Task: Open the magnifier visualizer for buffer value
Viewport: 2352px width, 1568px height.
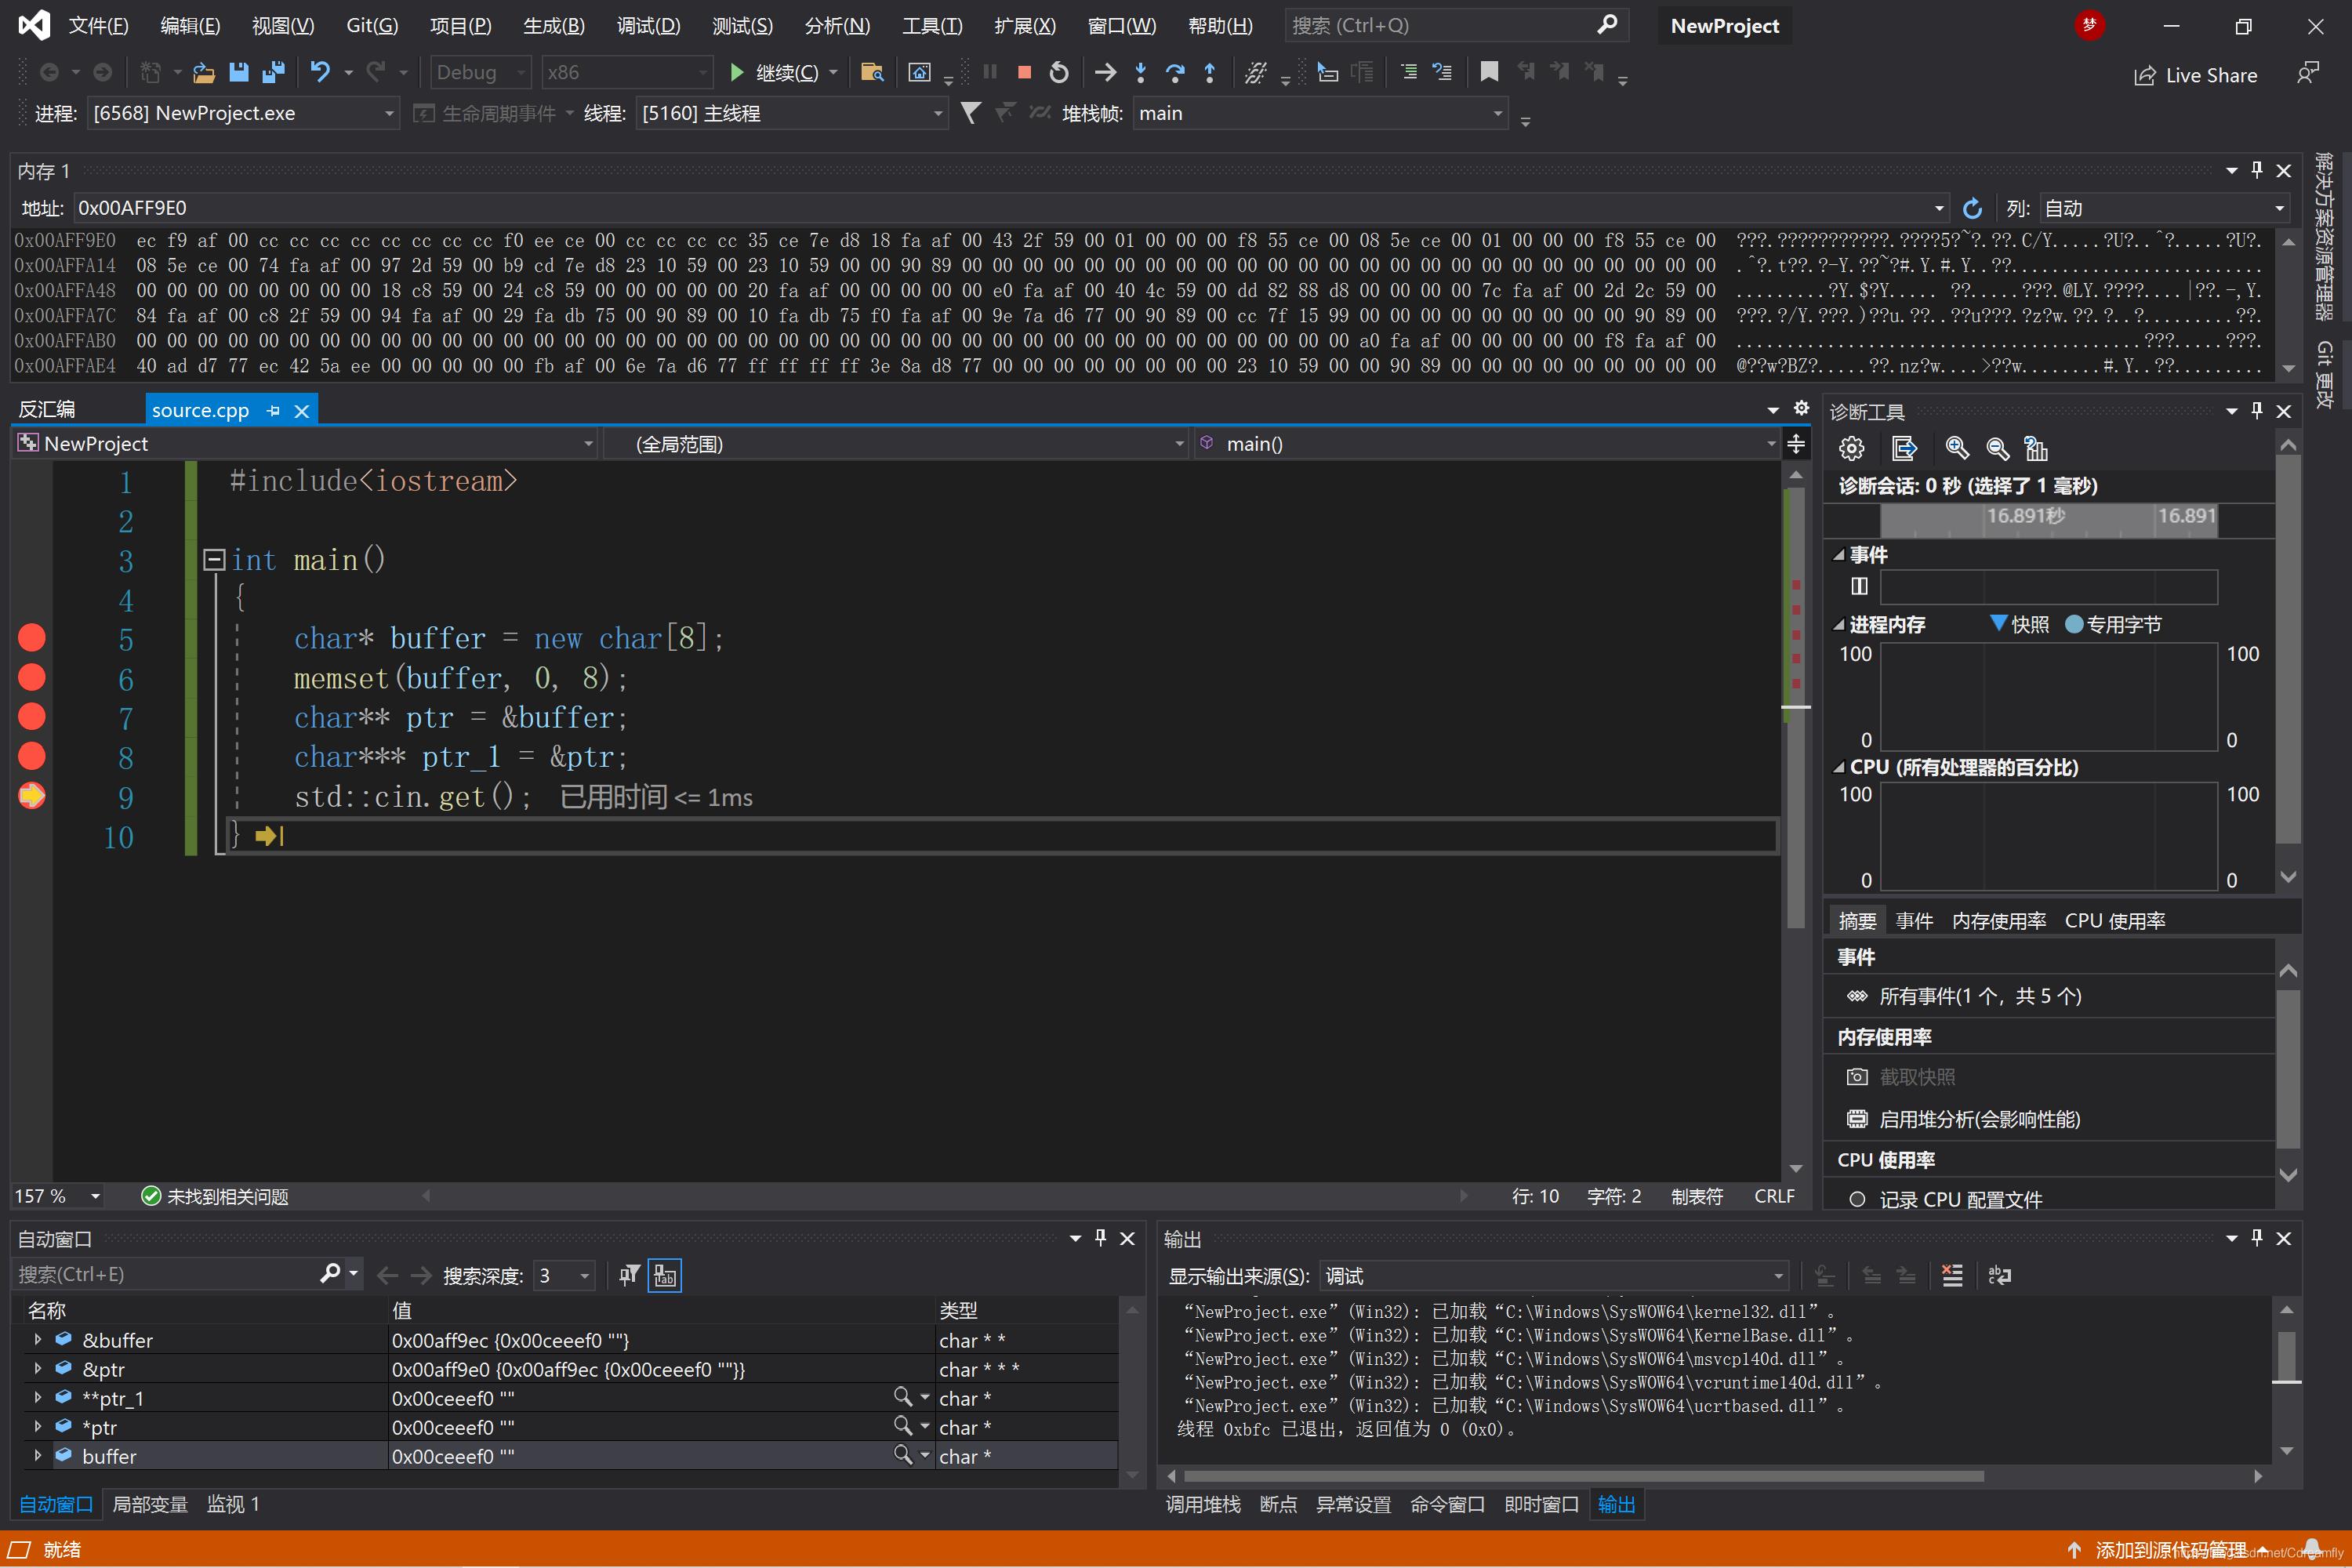Action: coord(902,1455)
